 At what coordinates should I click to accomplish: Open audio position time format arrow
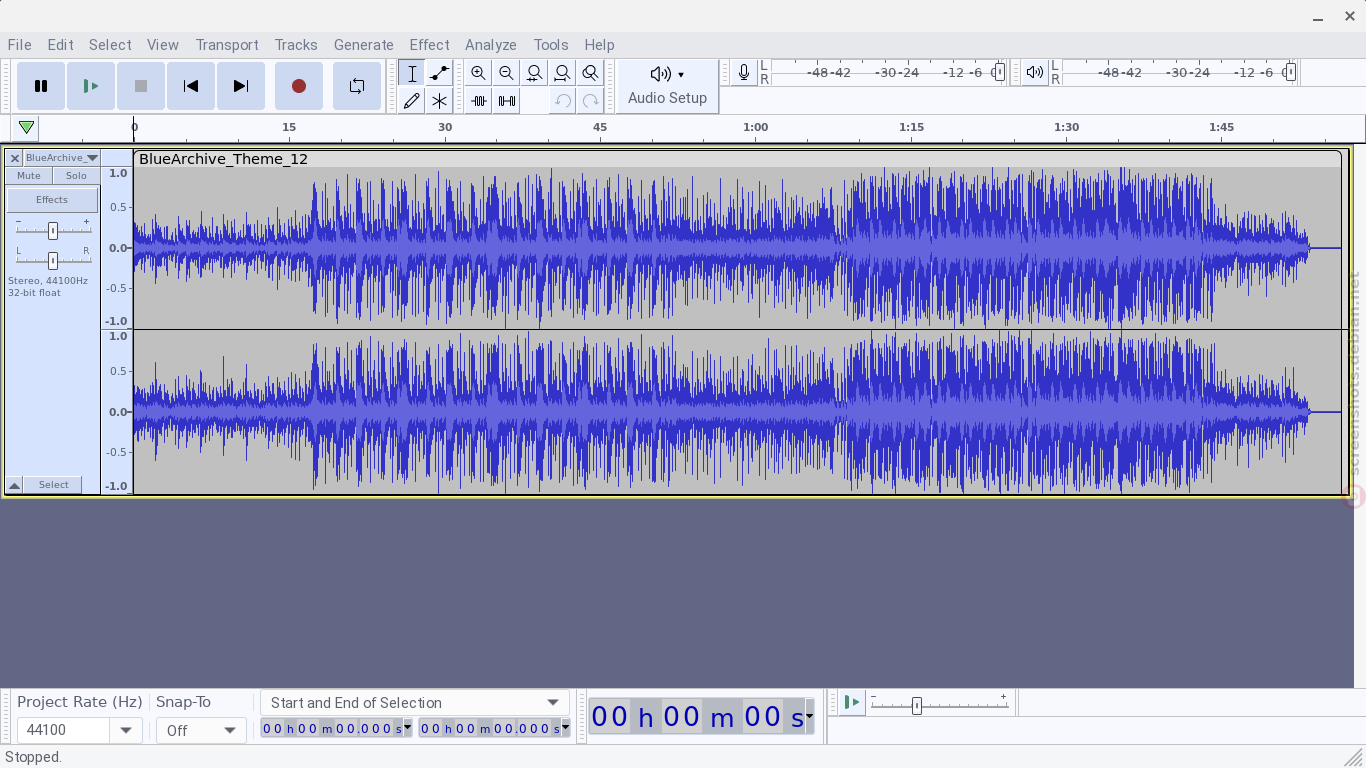(x=809, y=717)
